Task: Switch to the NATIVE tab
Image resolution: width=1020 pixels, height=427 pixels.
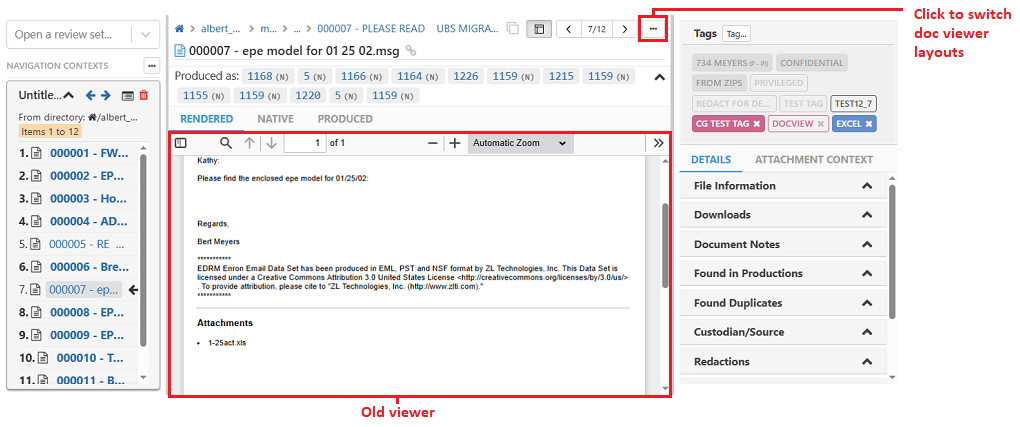Action: [x=275, y=119]
